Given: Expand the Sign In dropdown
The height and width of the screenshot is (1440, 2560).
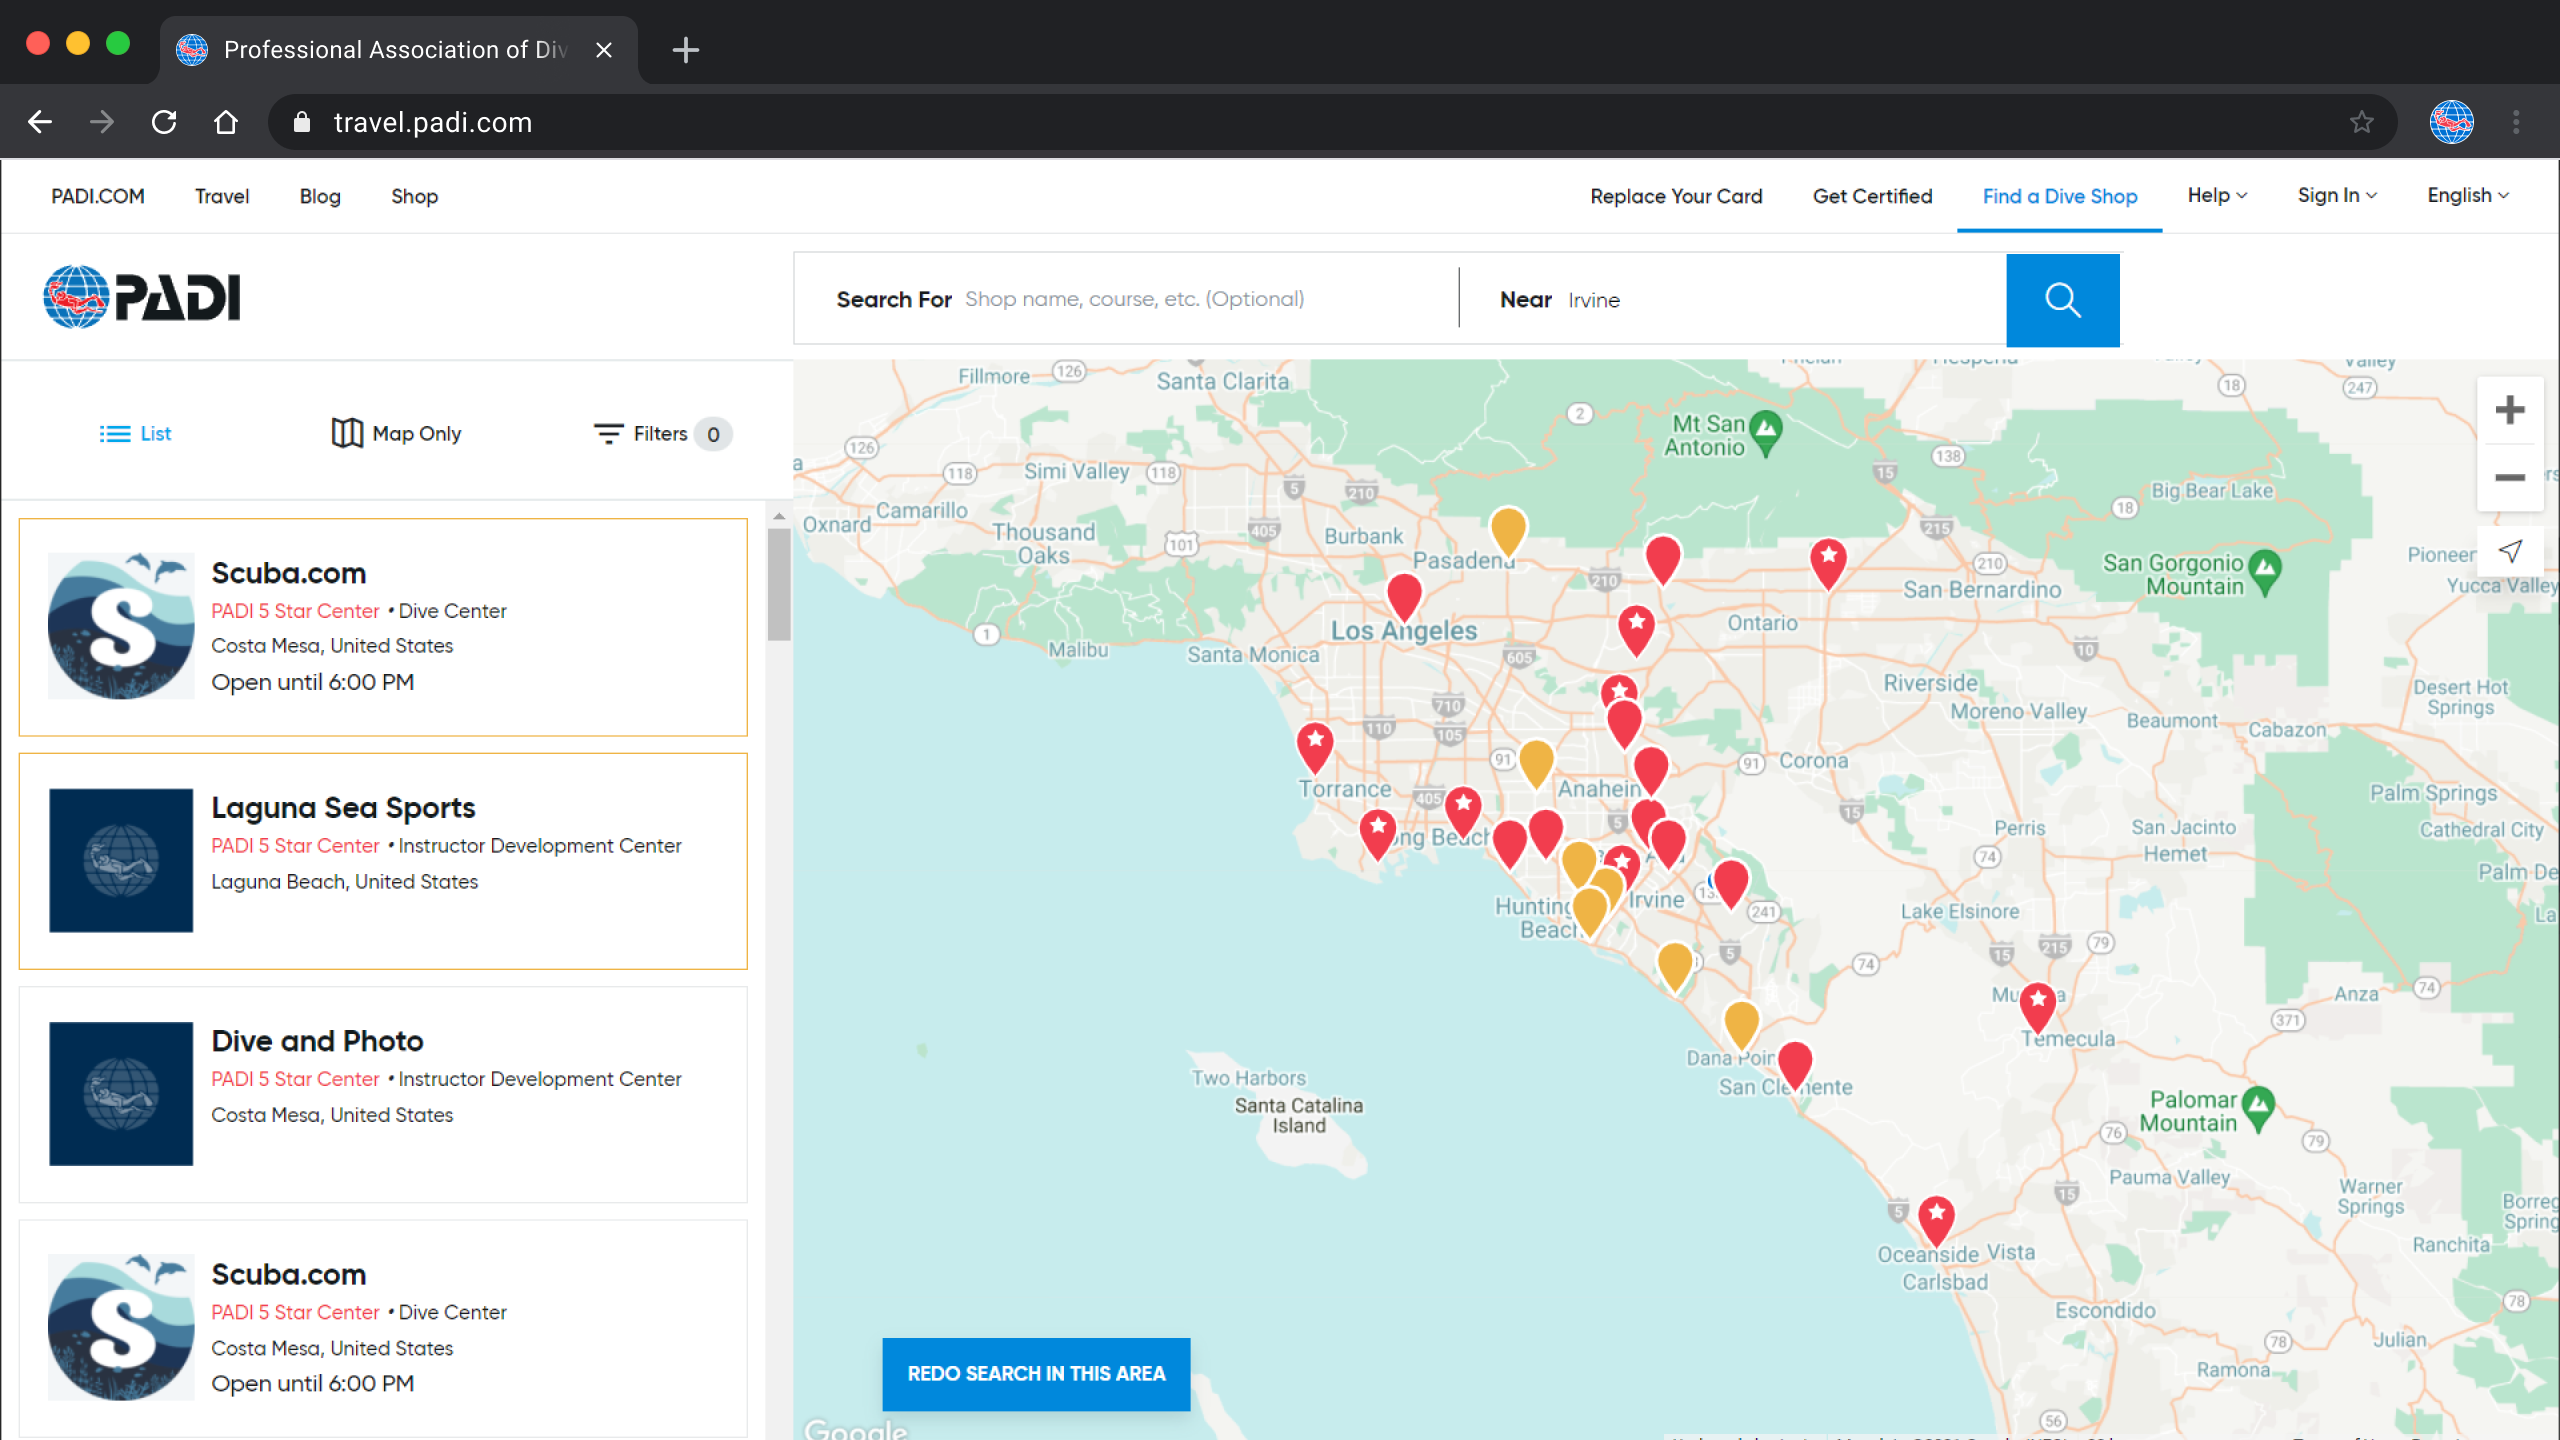Looking at the screenshot, I should coord(2336,196).
